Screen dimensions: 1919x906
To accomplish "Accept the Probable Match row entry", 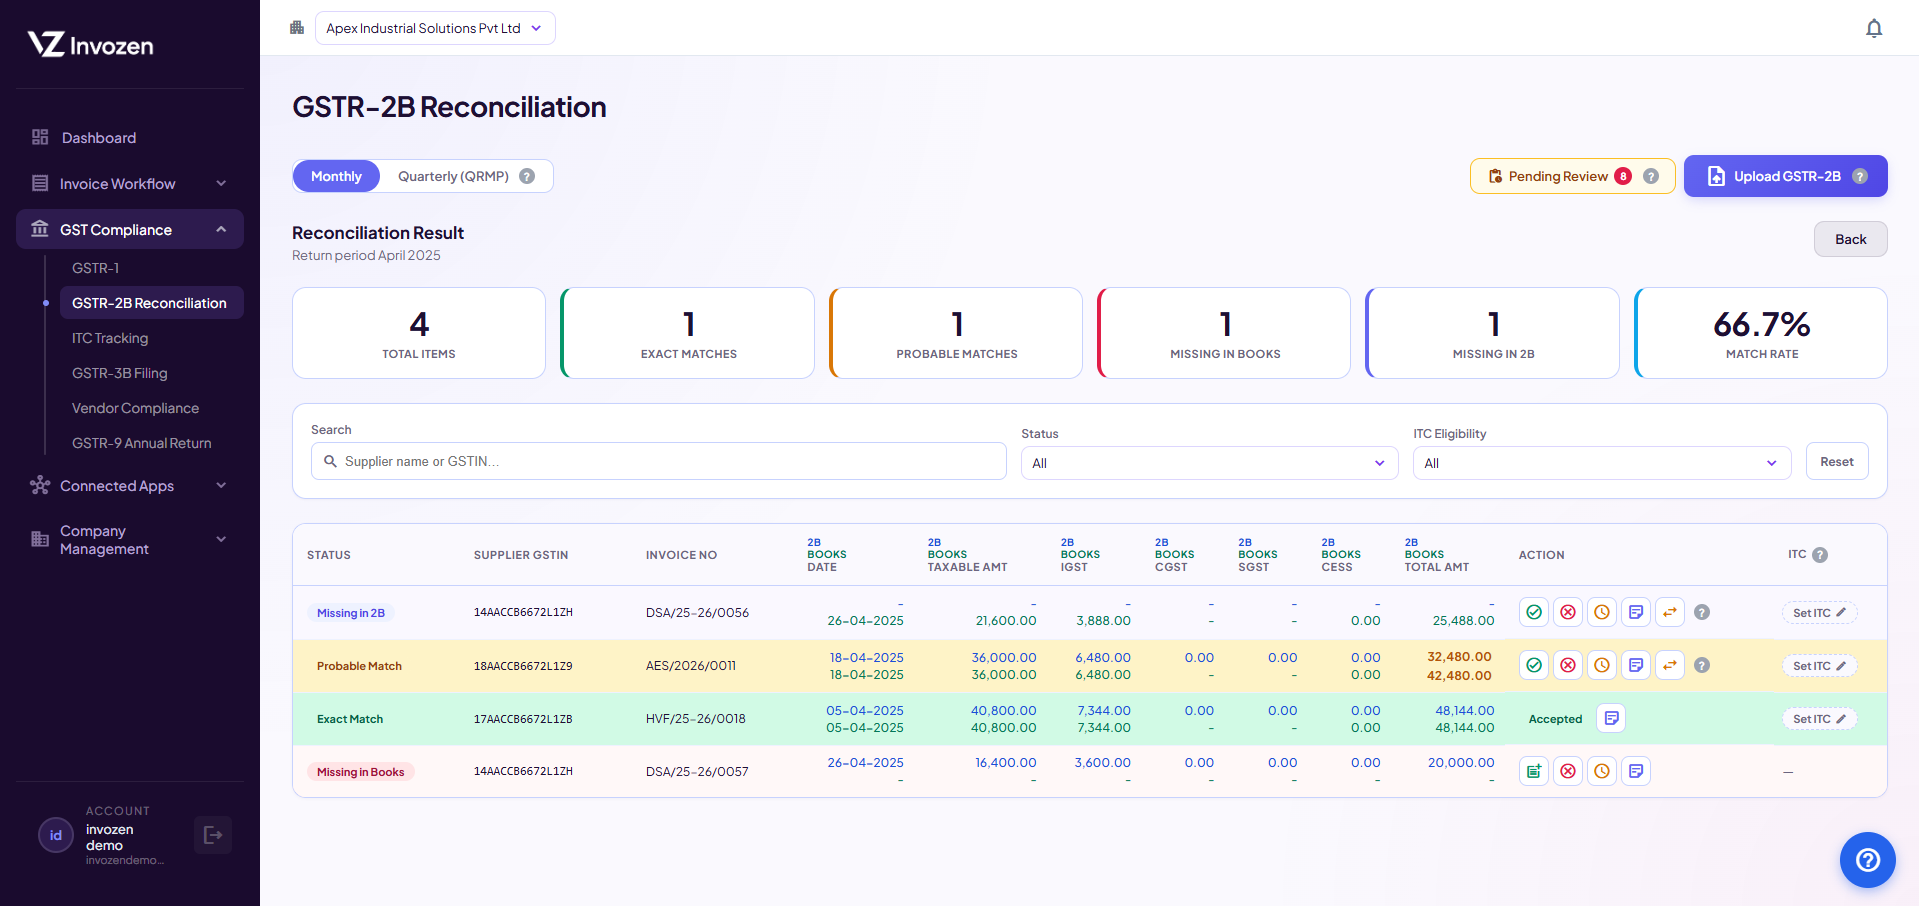I will click(1534, 665).
